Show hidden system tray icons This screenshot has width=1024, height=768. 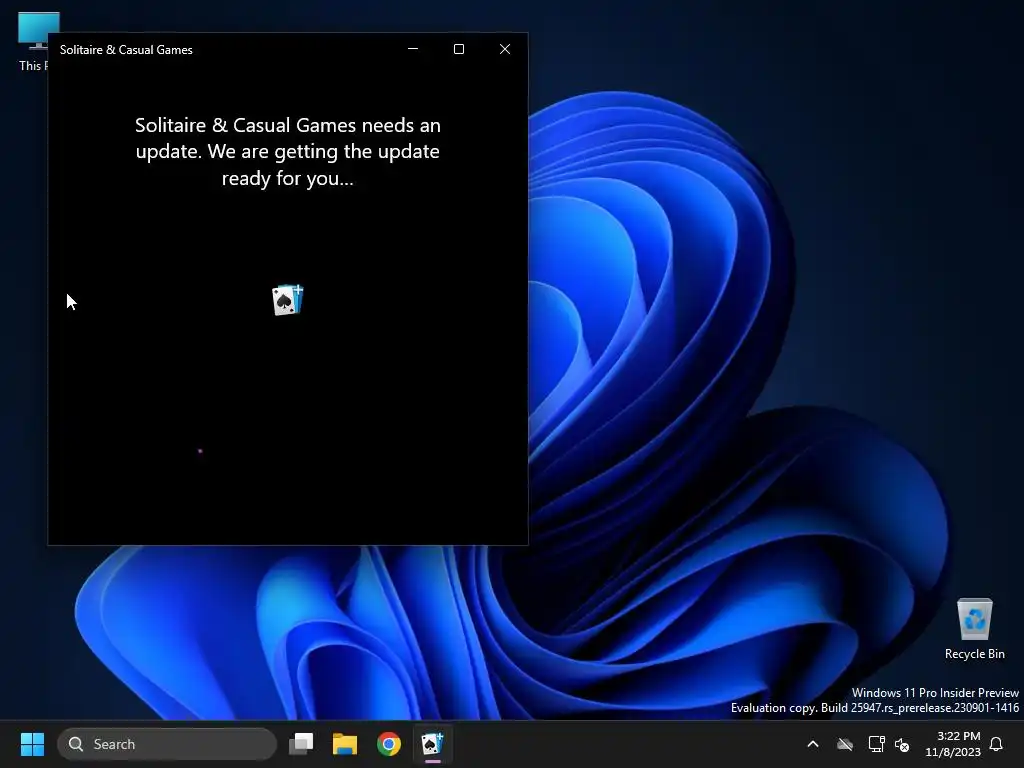pyautogui.click(x=813, y=744)
